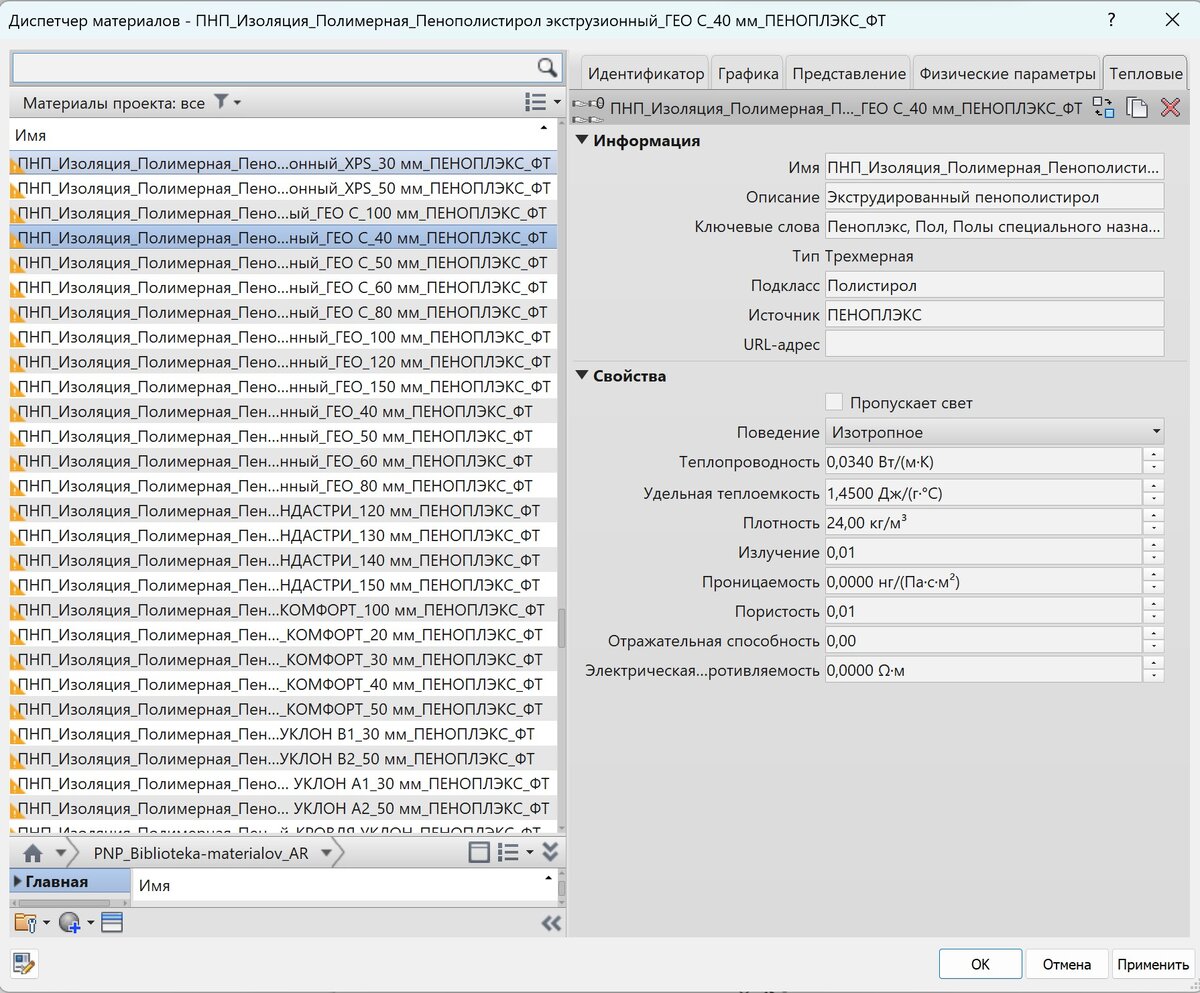The width and height of the screenshot is (1200, 993).
Task: Open the project materials filter funnel
Action: click(x=222, y=102)
